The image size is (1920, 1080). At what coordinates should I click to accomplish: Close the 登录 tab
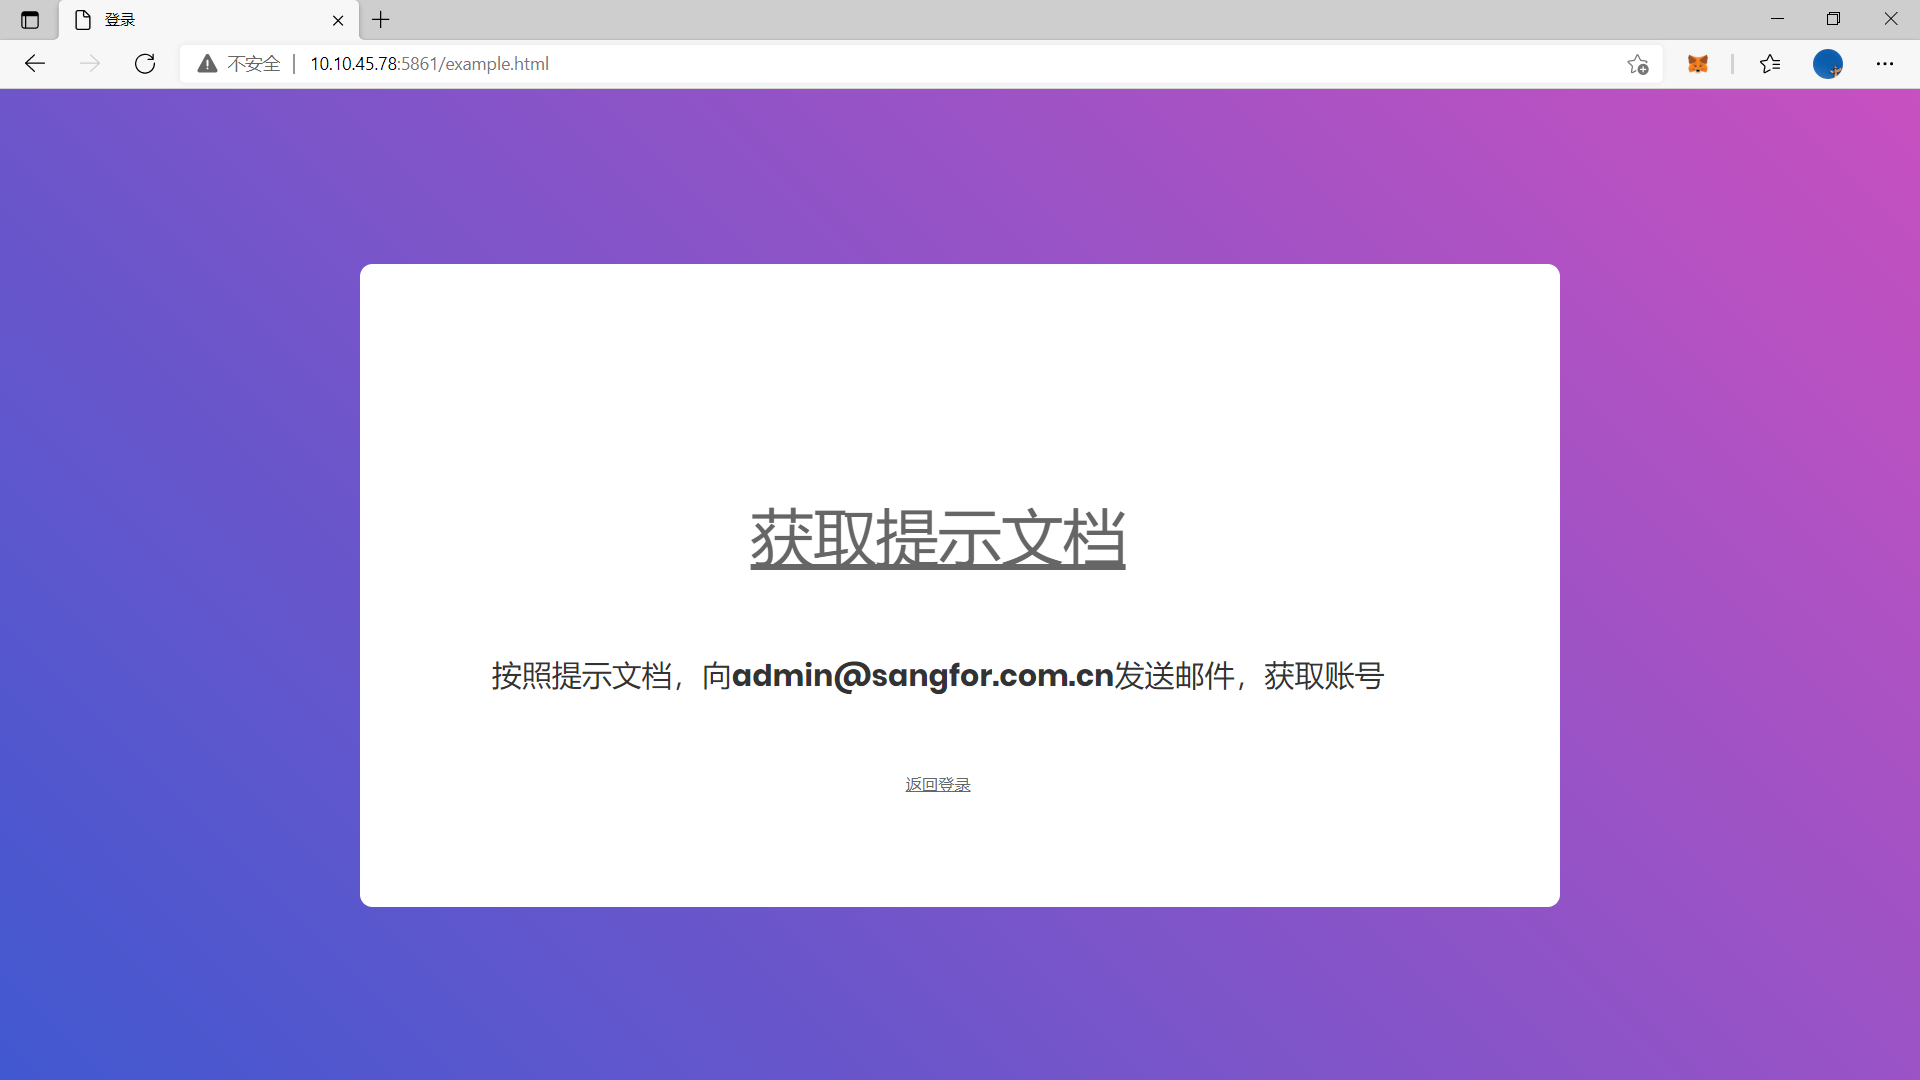click(x=338, y=20)
